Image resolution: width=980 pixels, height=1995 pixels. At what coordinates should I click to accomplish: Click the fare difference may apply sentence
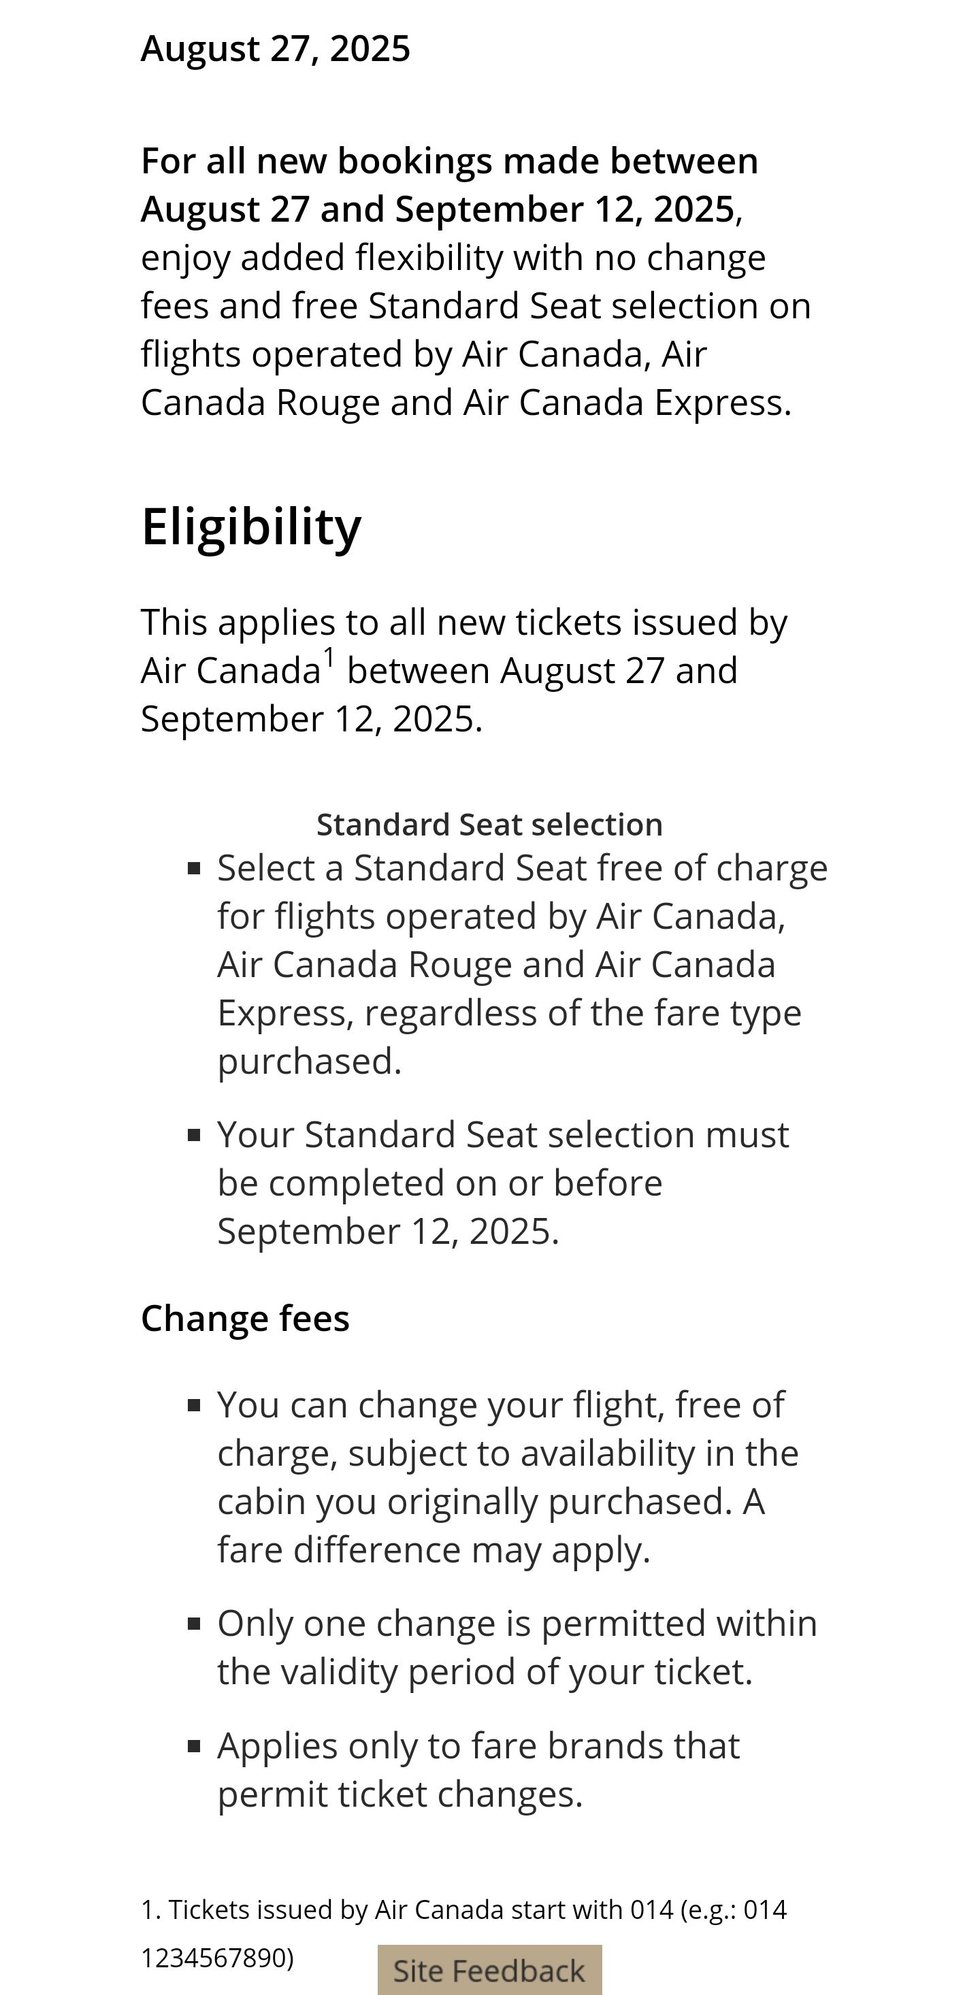435,1549
